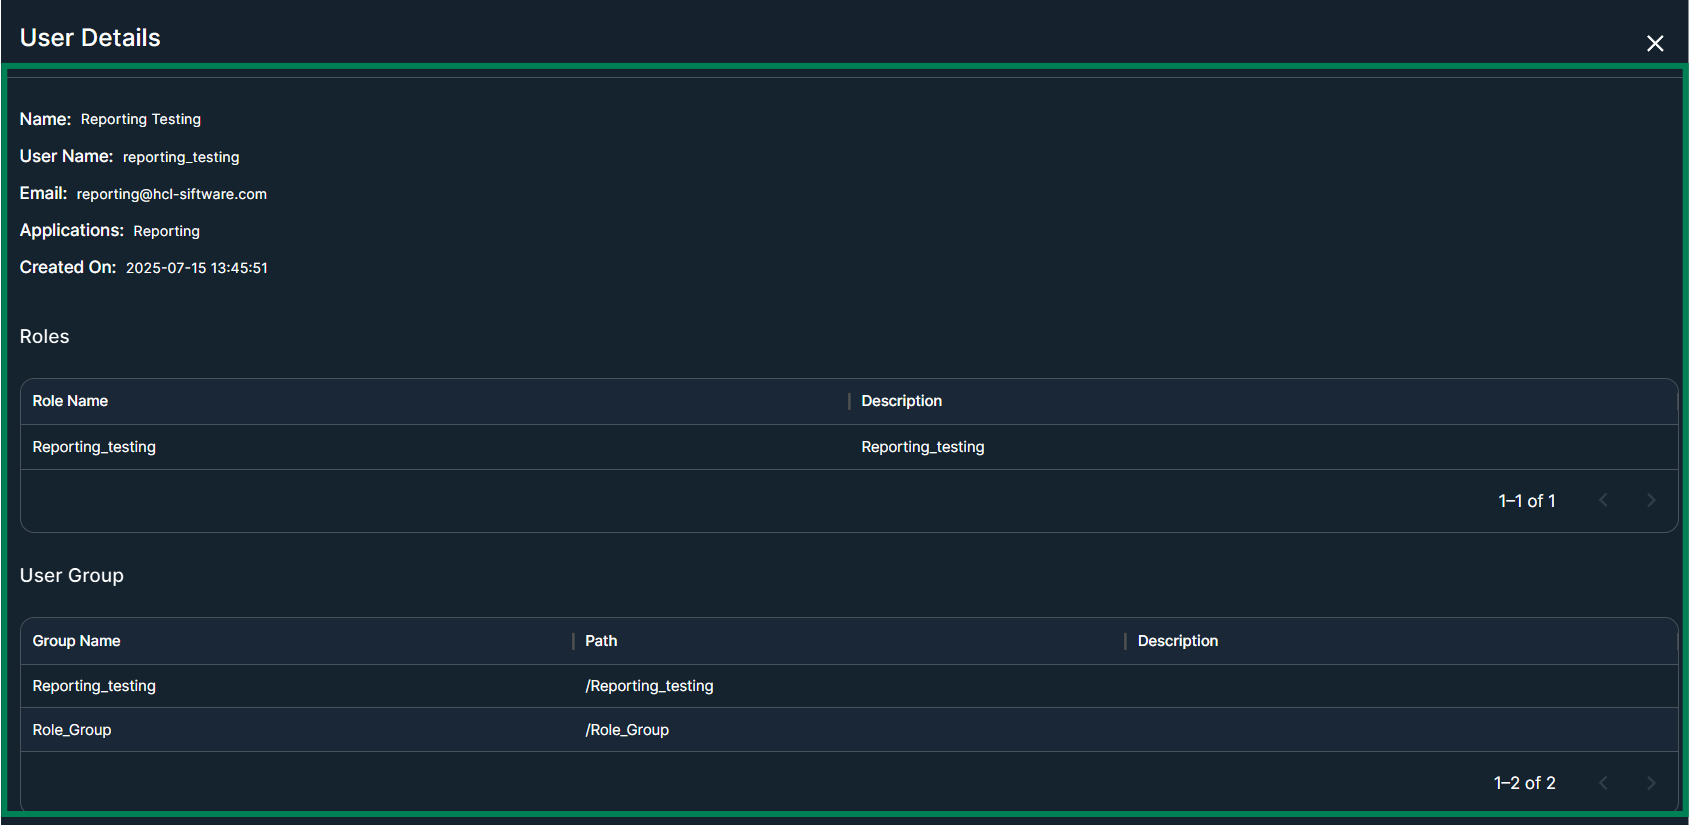Click the Roles section heading
Viewport: 1689px width, 825px height.
pyautogui.click(x=45, y=337)
